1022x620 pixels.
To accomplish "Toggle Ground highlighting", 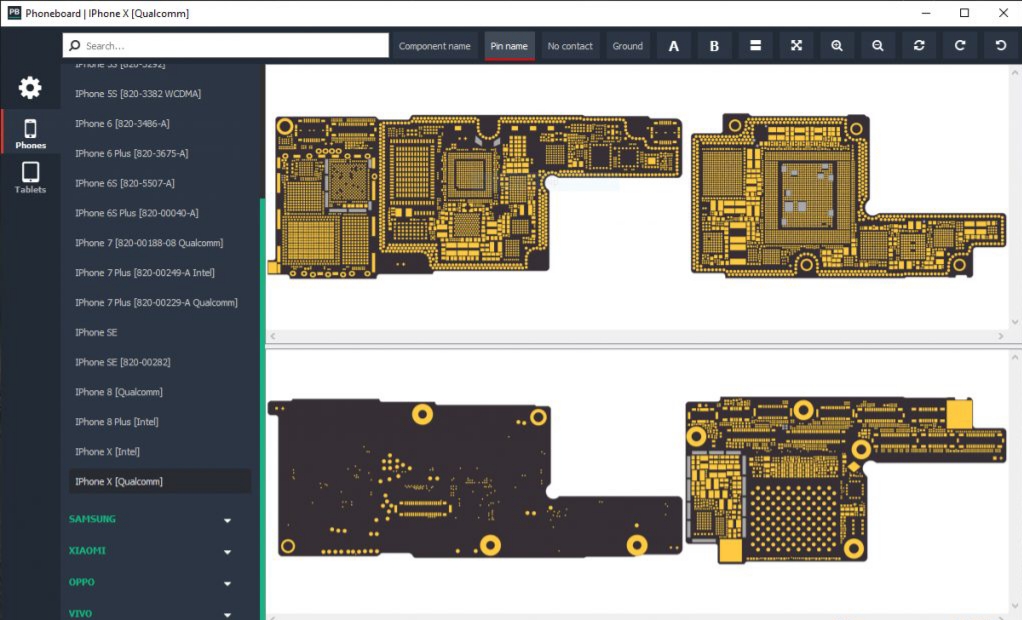I will tap(627, 46).
